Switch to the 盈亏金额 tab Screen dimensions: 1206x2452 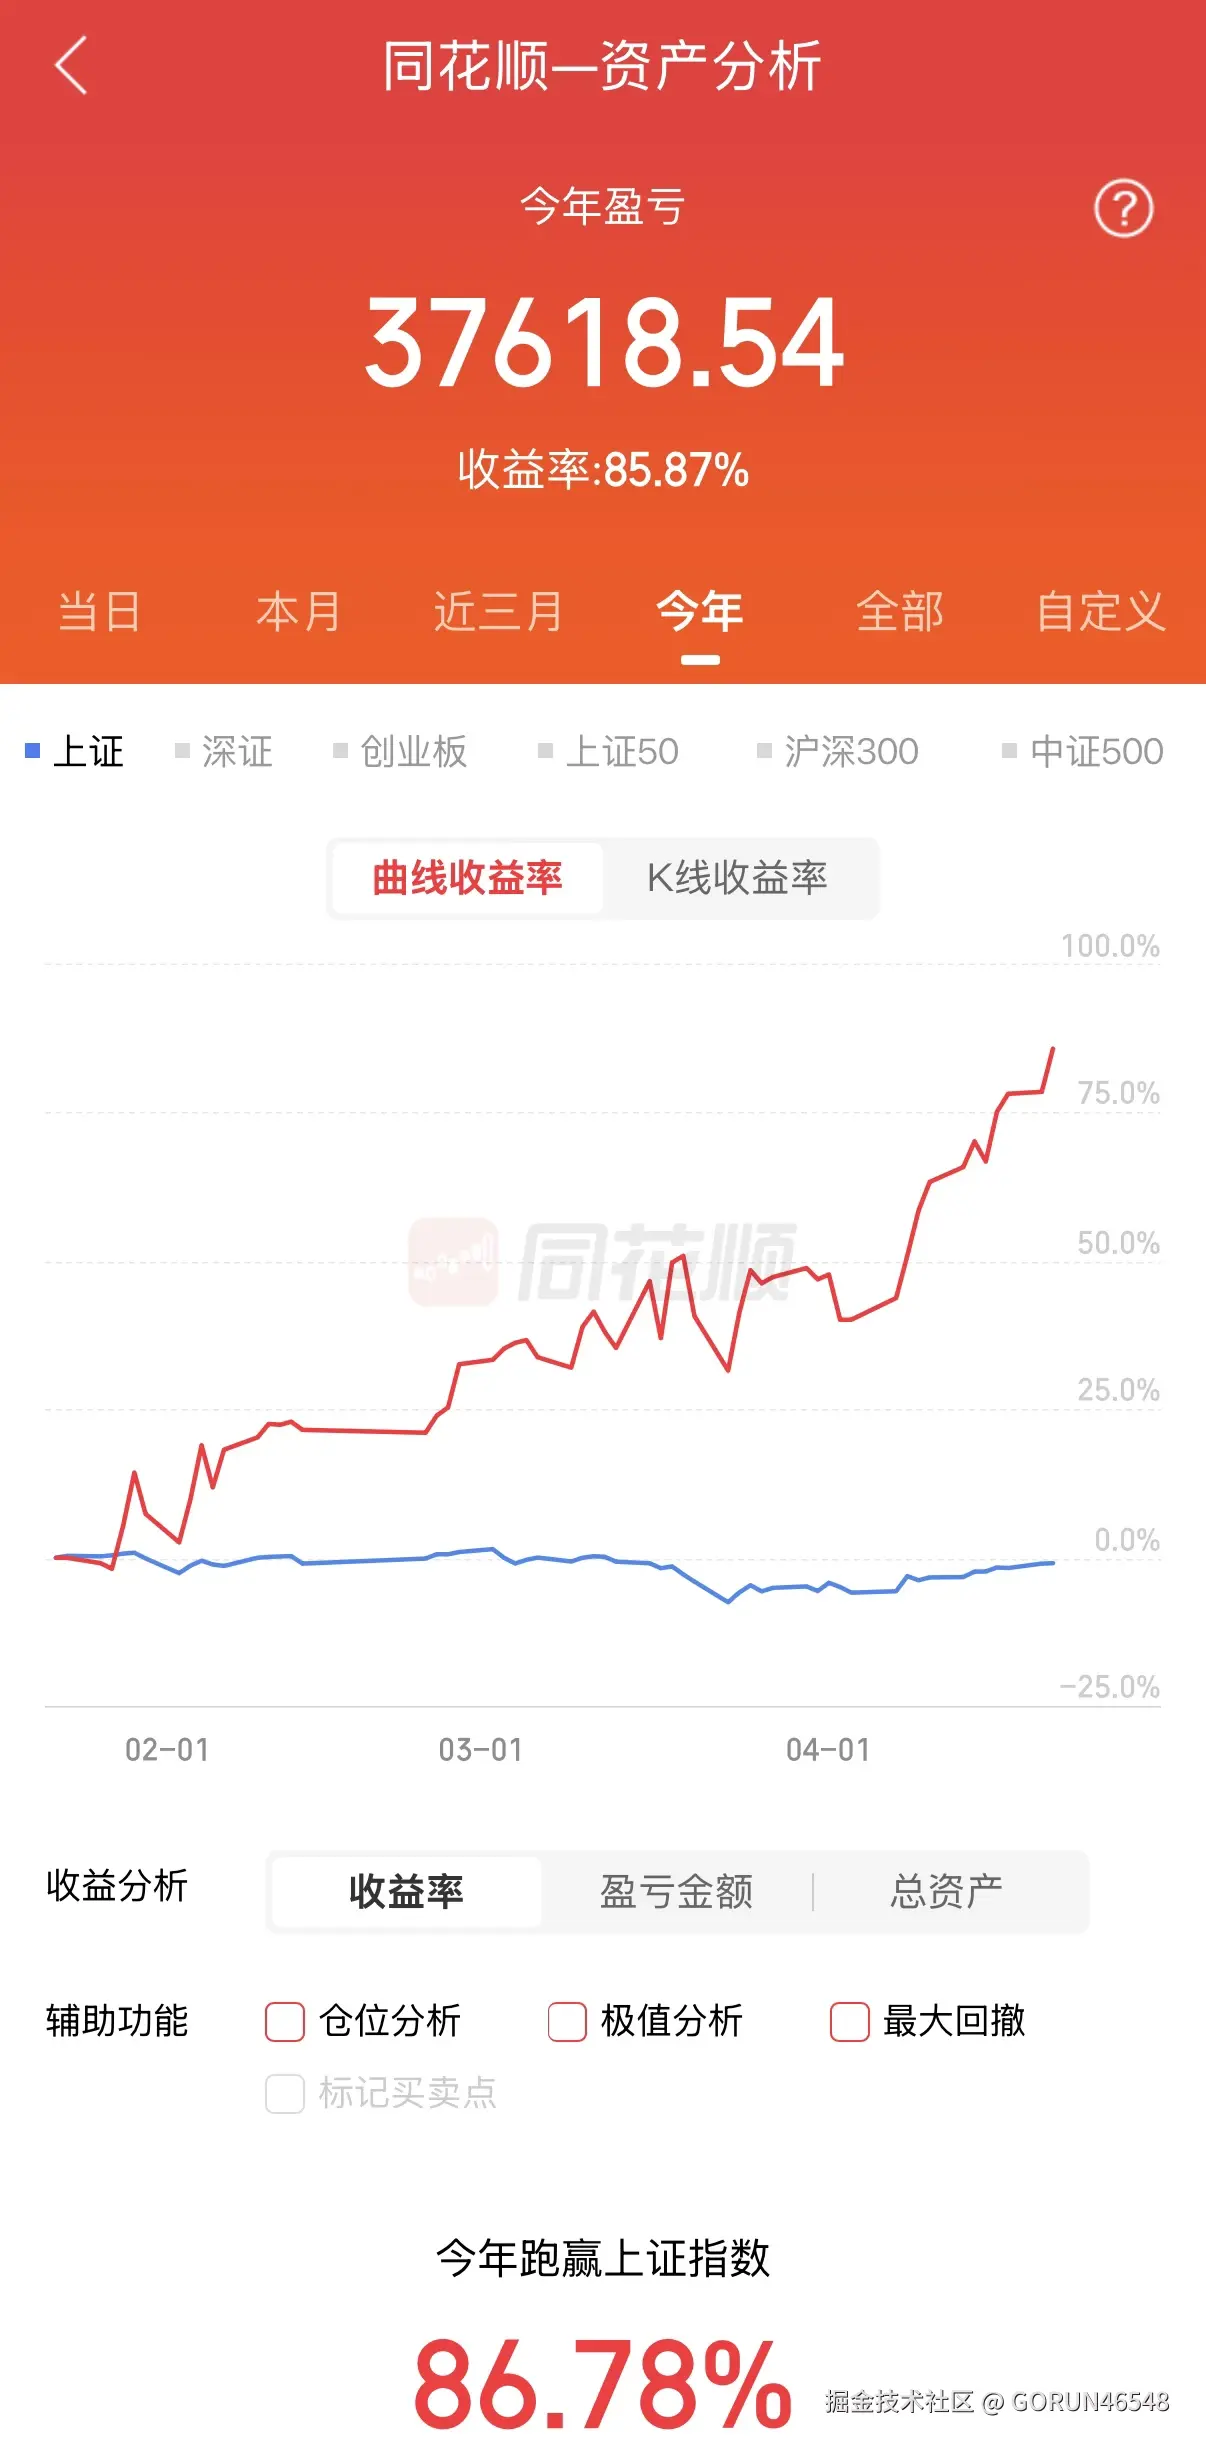[x=676, y=1890]
